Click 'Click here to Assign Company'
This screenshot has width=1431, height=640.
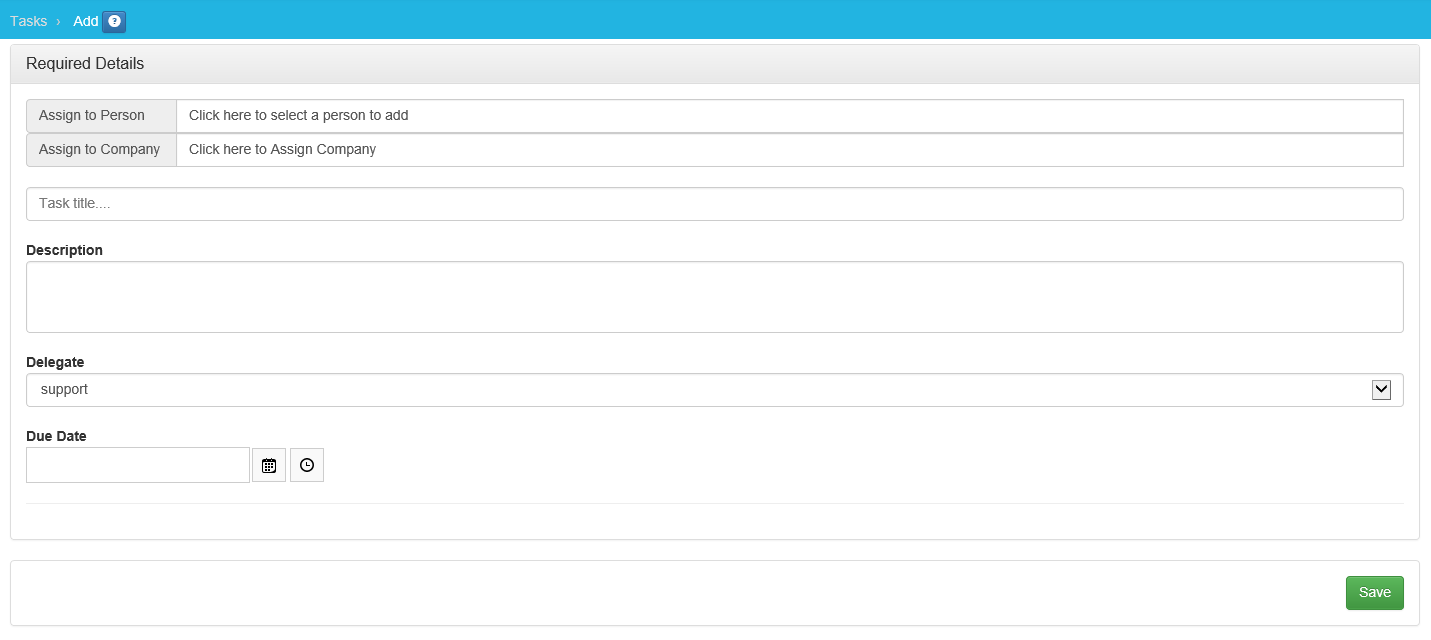pyautogui.click(x=282, y=150)
